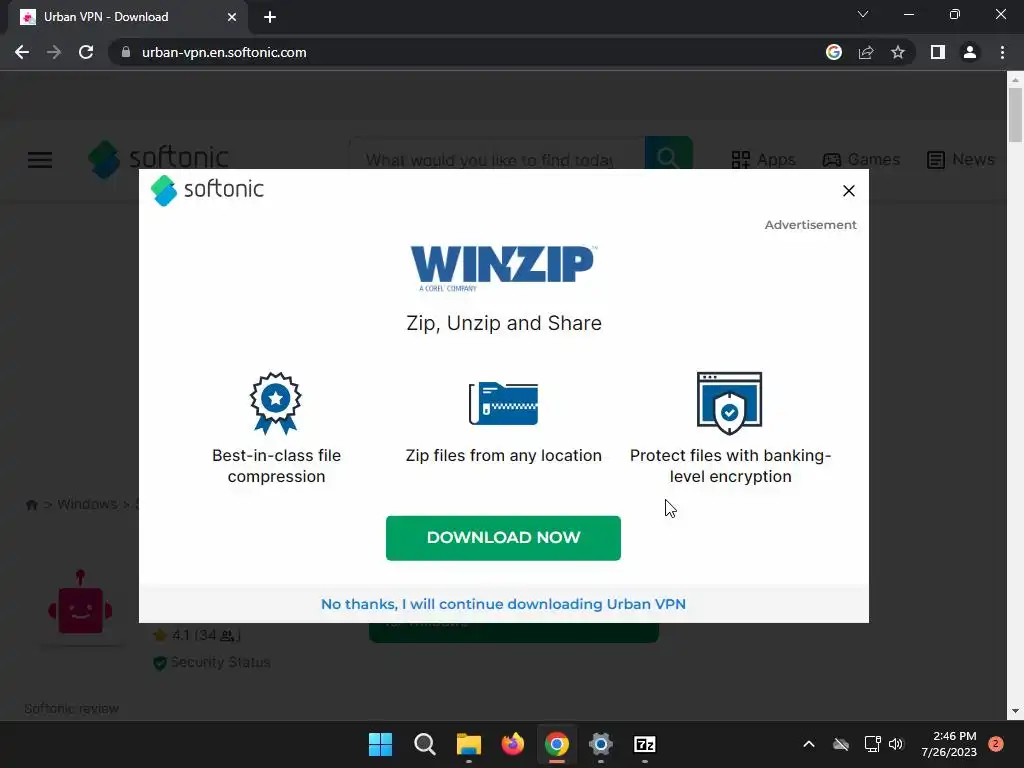The width and height of the screenshot is (1024, 768).
Task: Click the address bar URL
Action: (224, 52)
